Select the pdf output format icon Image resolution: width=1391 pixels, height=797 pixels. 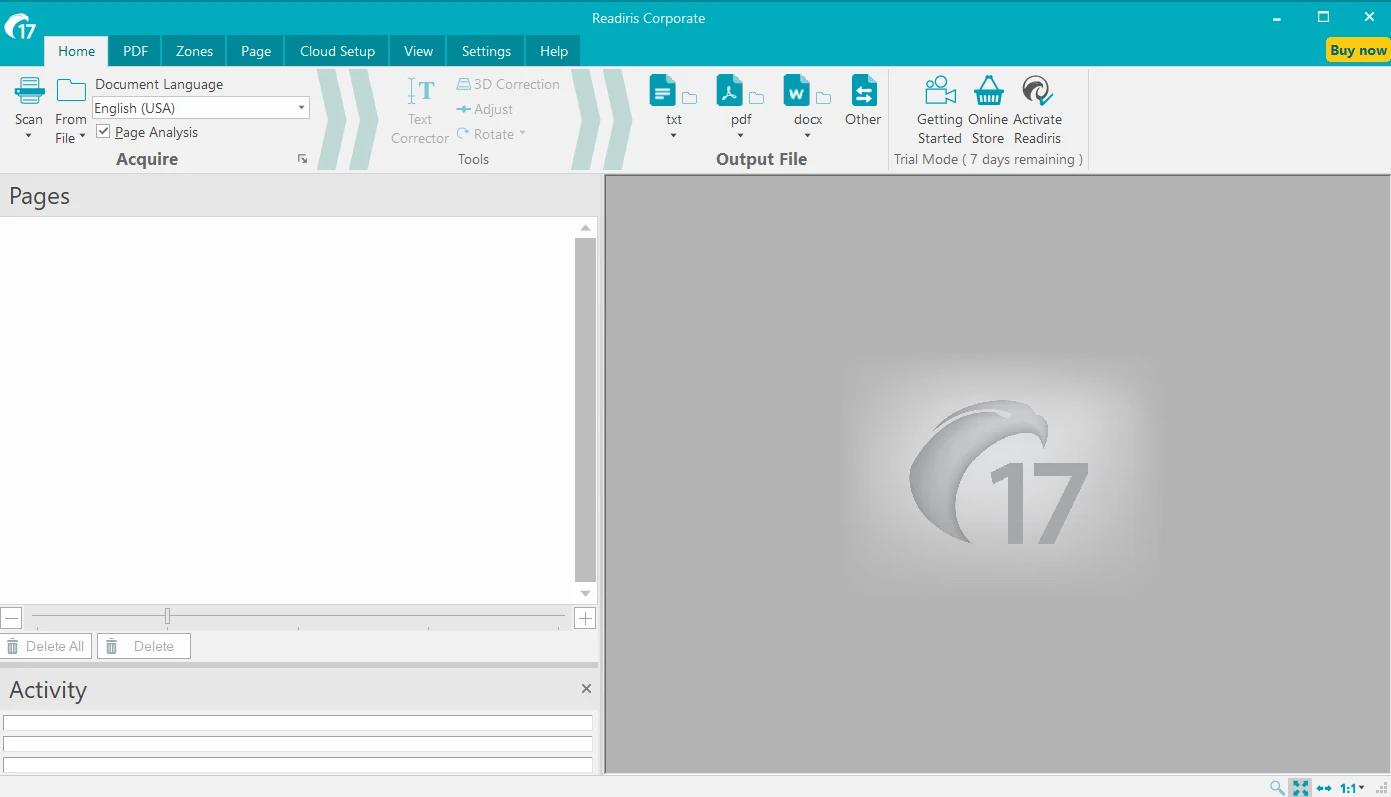(730, 92)
